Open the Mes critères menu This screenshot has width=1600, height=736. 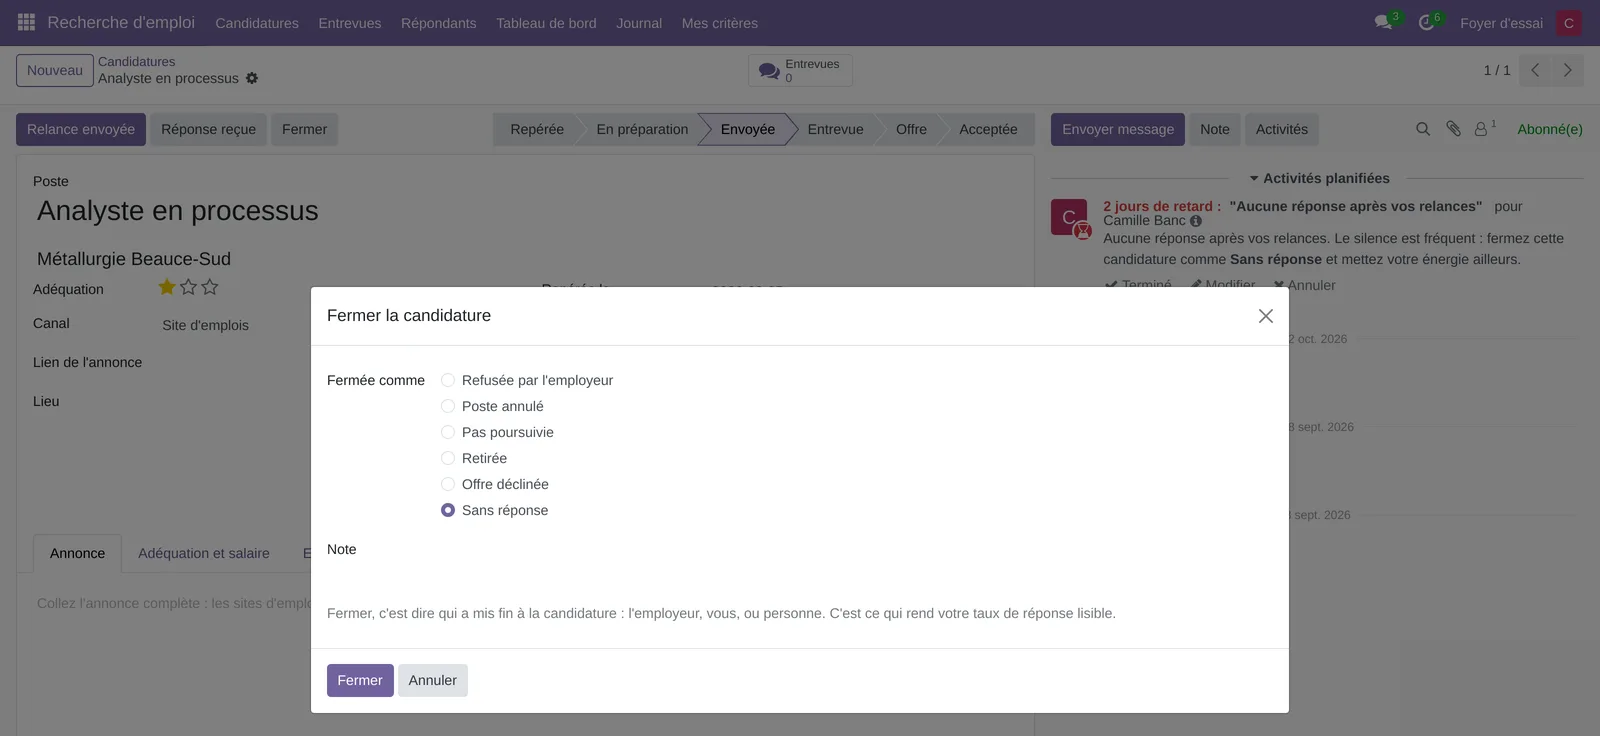(720, 23)
